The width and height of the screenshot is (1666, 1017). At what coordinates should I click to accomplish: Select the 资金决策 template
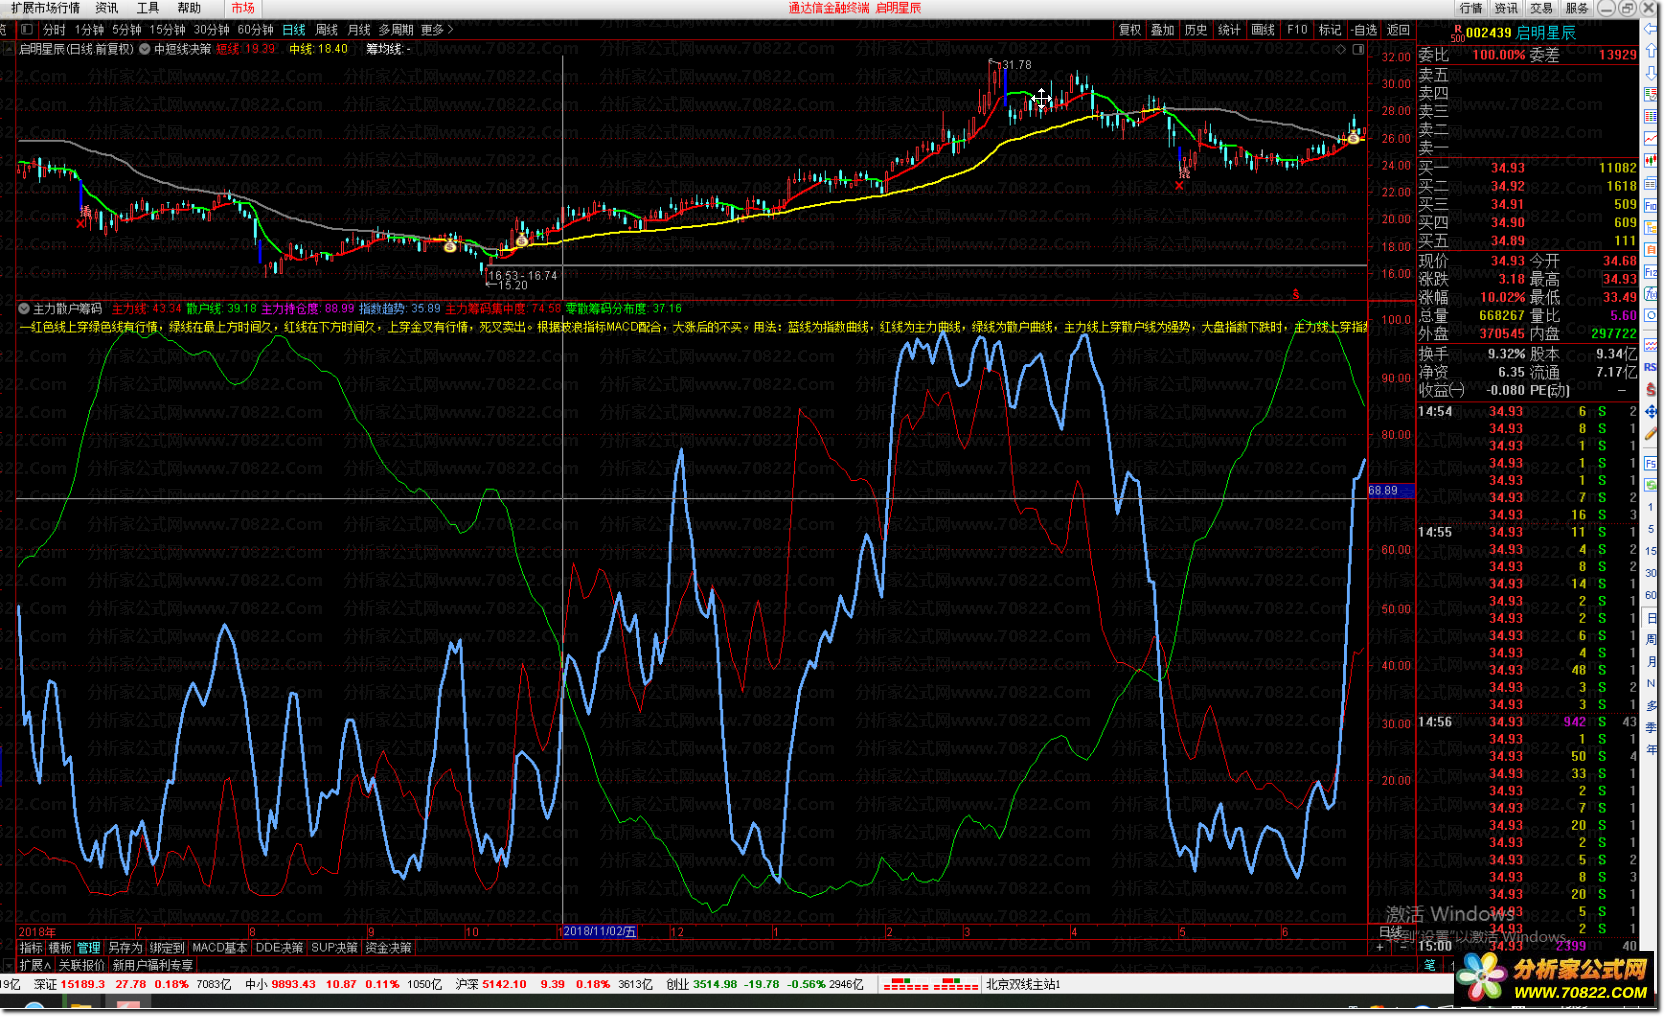coord(388,948)
